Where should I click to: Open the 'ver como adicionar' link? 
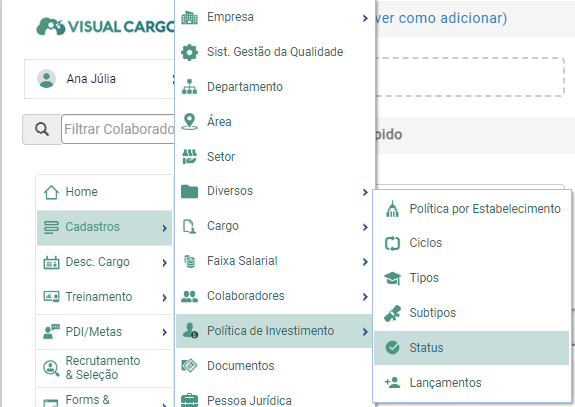440,18
